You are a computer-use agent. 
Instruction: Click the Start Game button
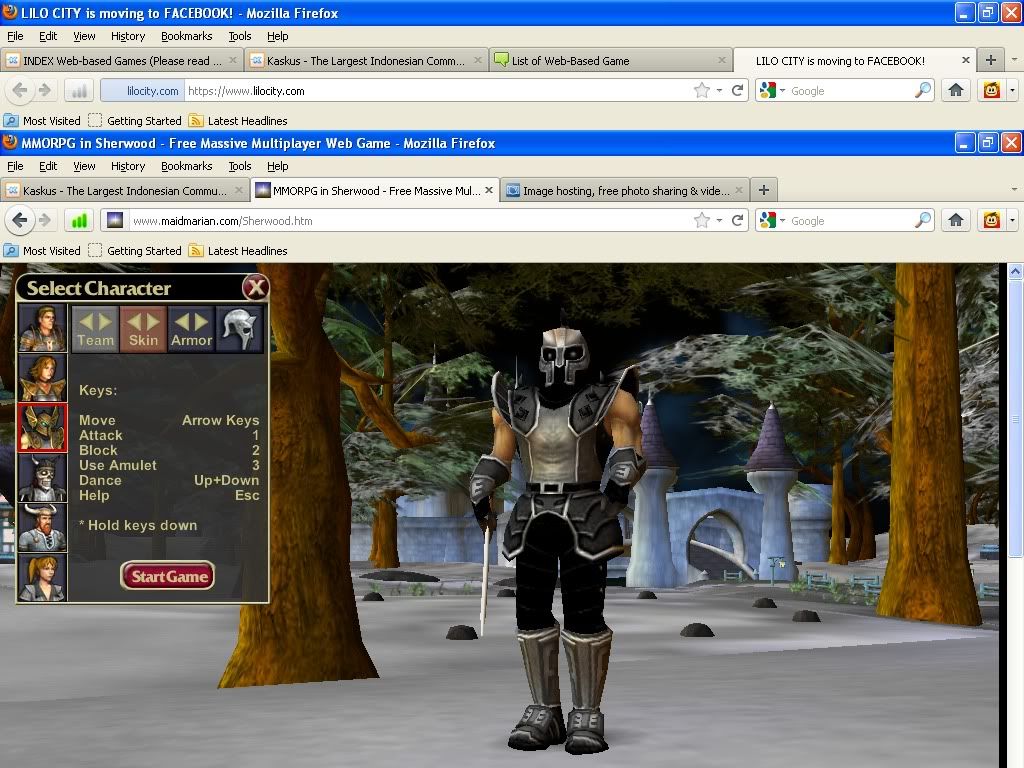pyautogui.click(x=168, y=576)
